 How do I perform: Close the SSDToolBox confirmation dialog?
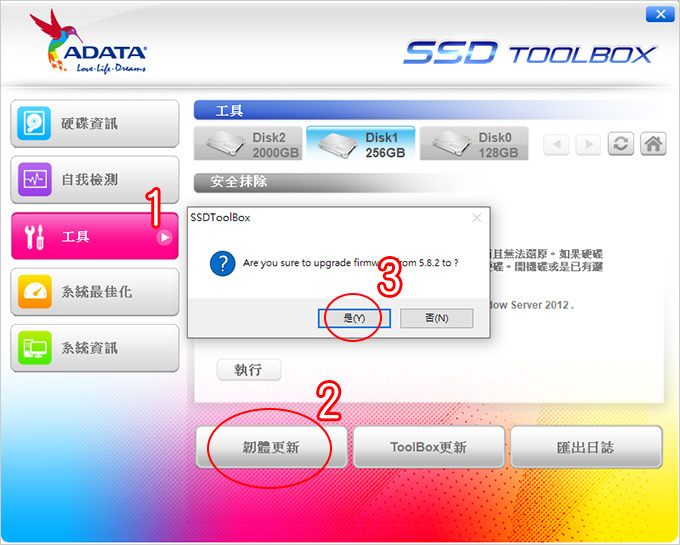[477, 218]
